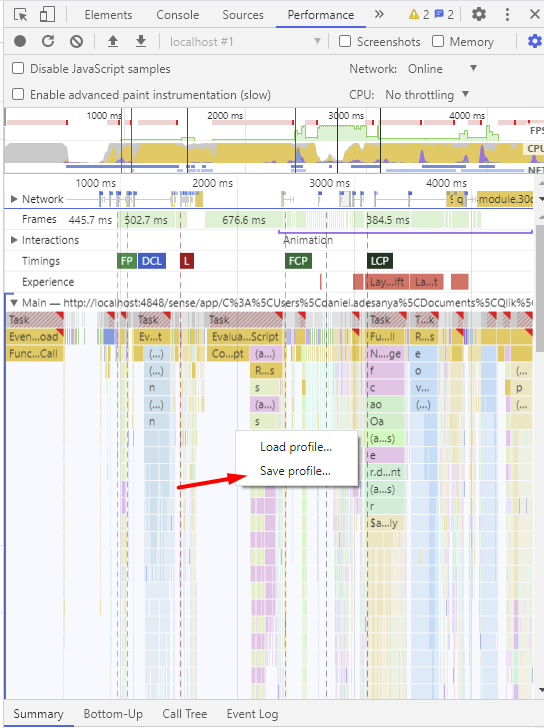The image size is (544, 728).
Task: Select the LCP timing marker
Action: [380, 261]
